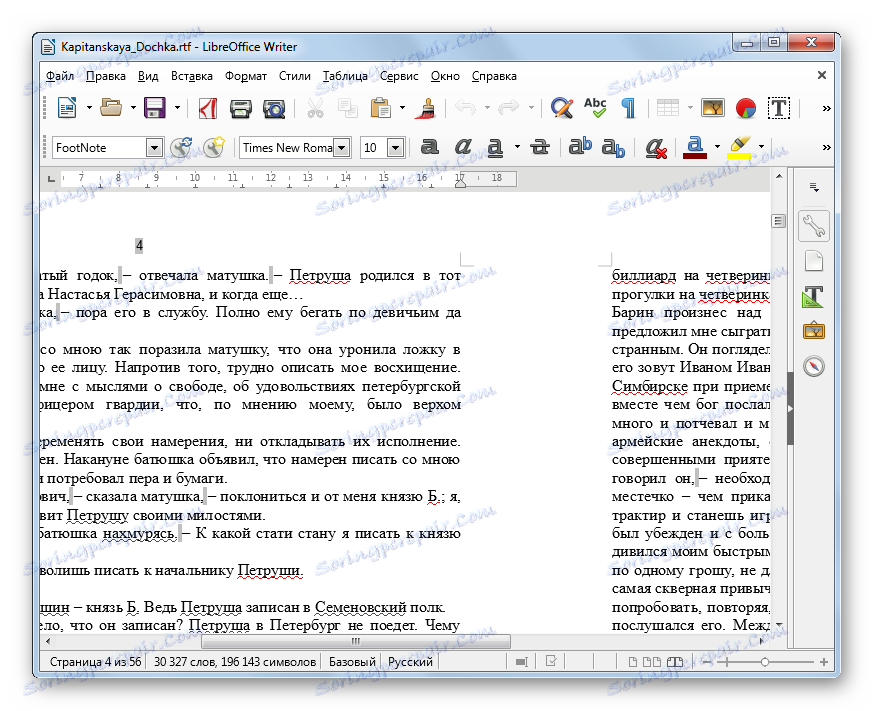Open the Find & Replace tool
The image size is (874, 711).
pos(562,108)
